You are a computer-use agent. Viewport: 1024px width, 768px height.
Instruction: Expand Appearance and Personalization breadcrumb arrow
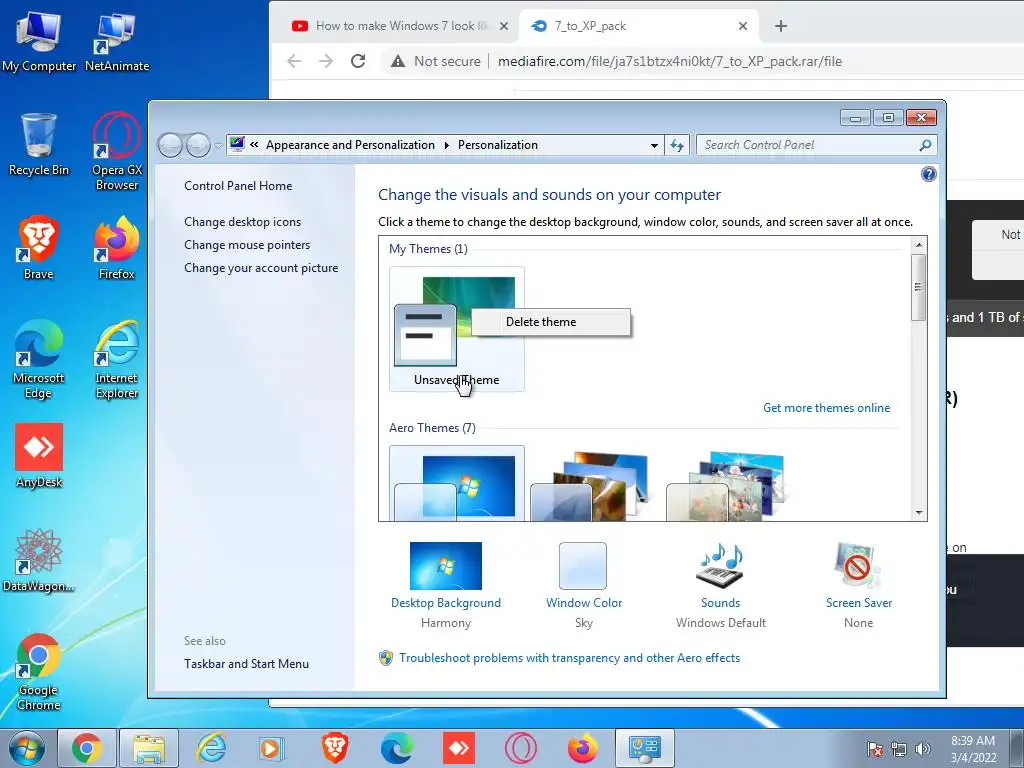[x=447, y=145]
